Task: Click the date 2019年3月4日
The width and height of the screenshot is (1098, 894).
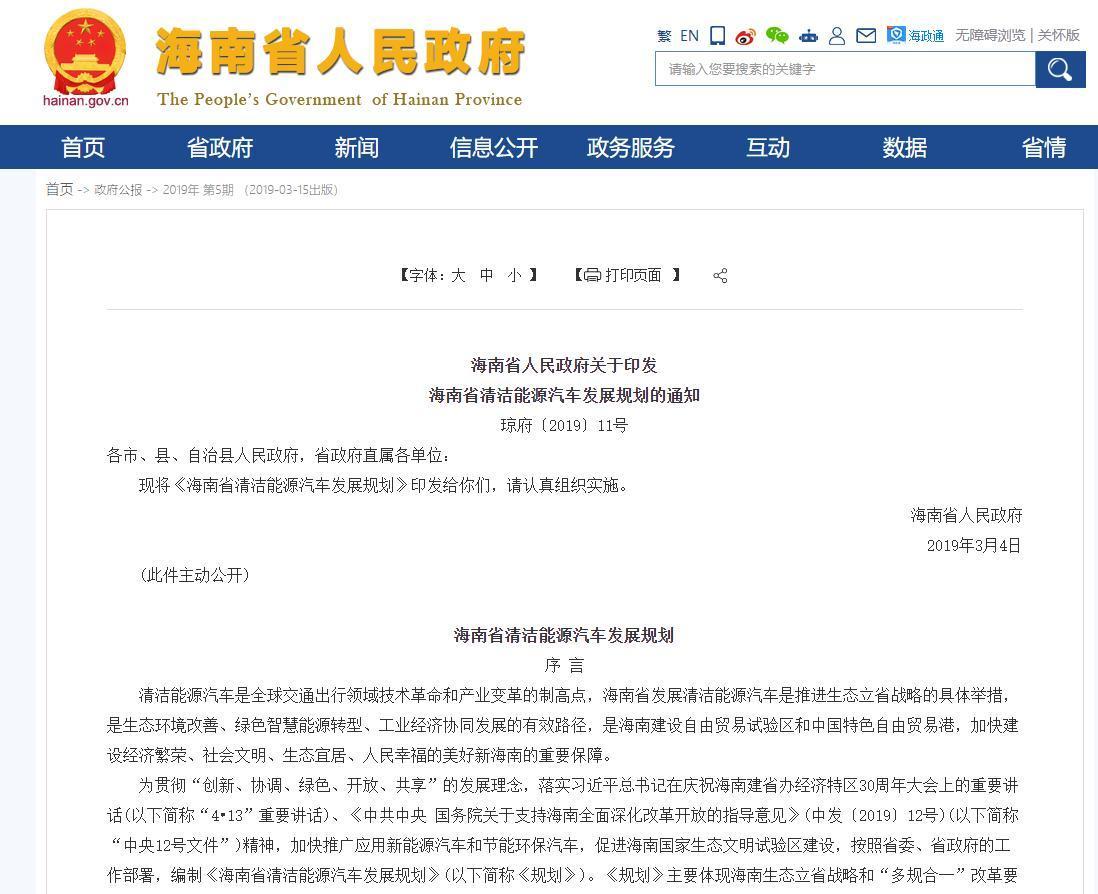Action: tap(974, 545)
